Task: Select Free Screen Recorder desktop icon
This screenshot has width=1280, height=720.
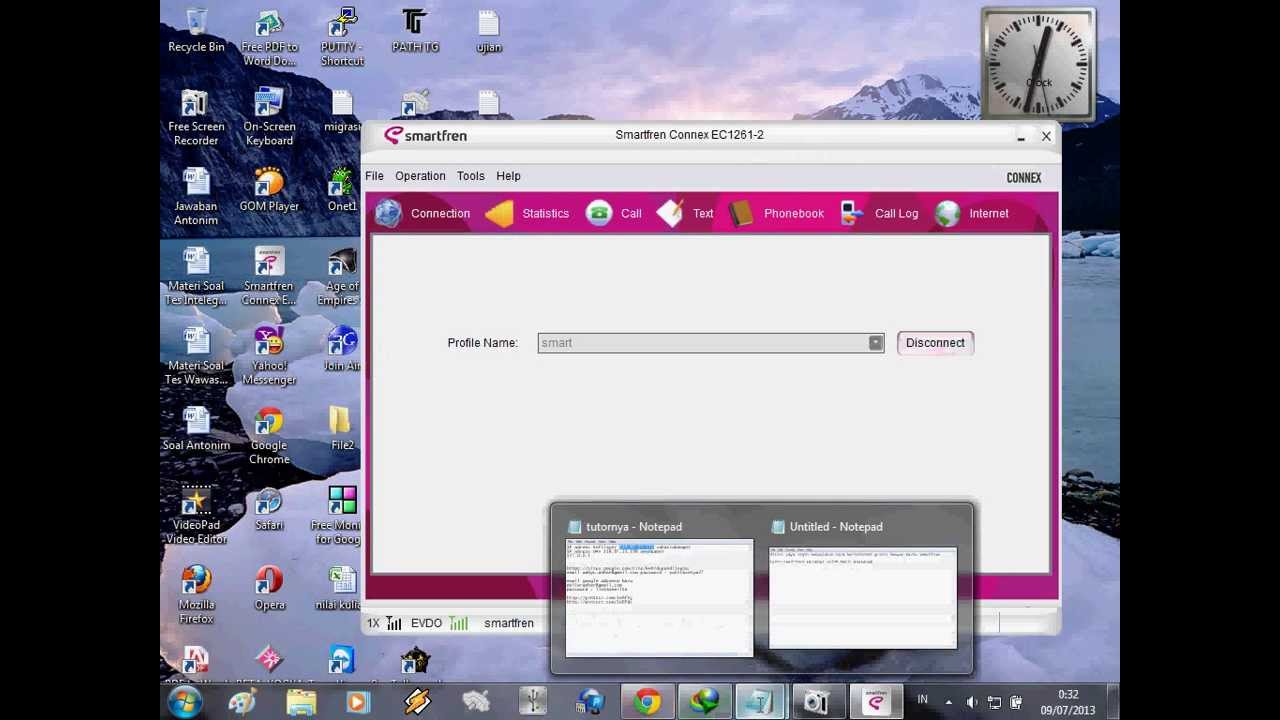Action: pyautogui.click(x=196, y=118)
